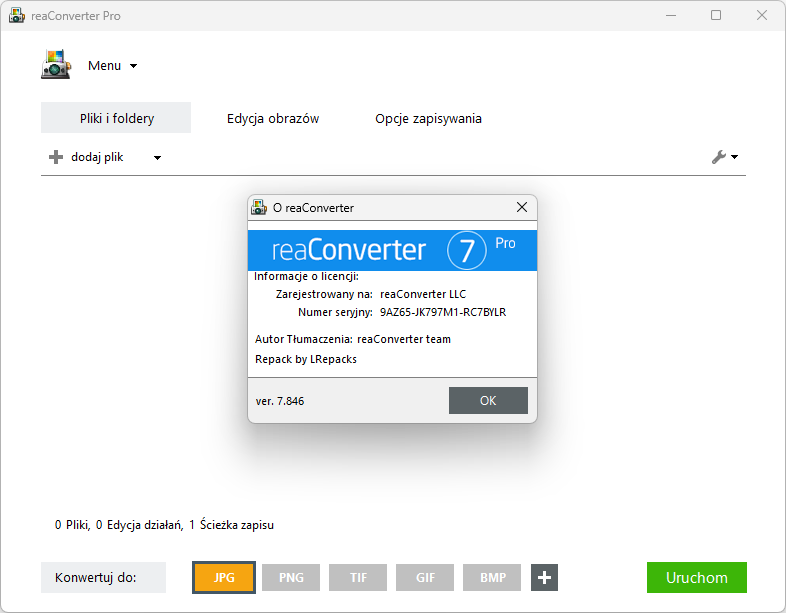Select GIF output format
This screenshot has height=613, width=786.
pyautogui.click(x=425, y=577)
